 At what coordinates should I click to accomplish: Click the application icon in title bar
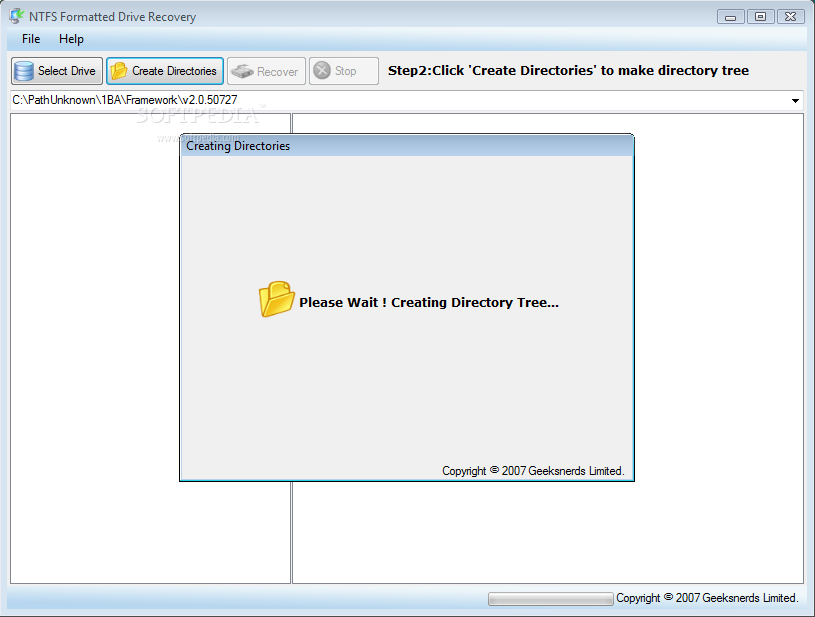click(16, 16)
